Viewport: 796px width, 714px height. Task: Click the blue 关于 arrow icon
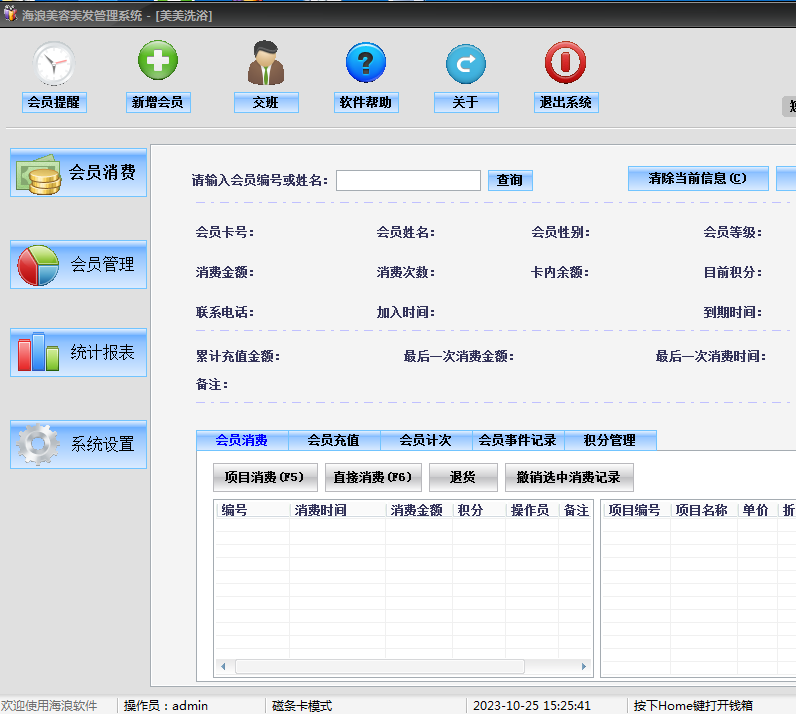[466, 63]
